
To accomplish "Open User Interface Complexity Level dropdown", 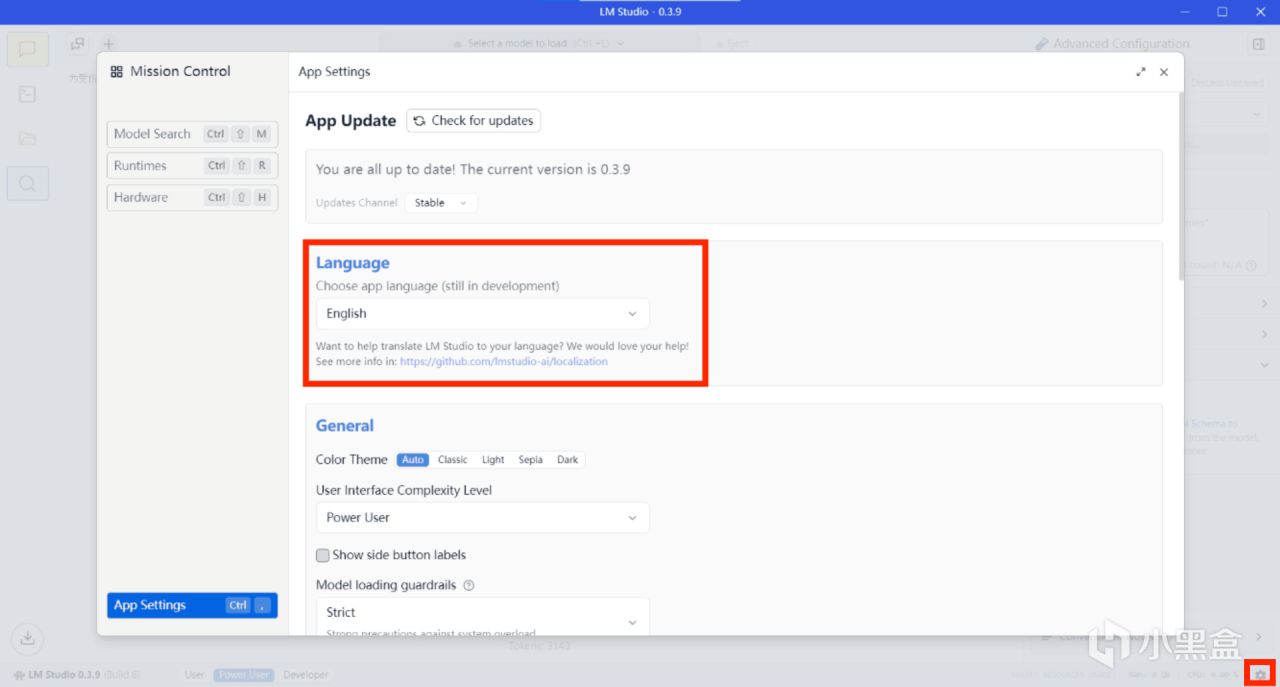I will point(482,518).
